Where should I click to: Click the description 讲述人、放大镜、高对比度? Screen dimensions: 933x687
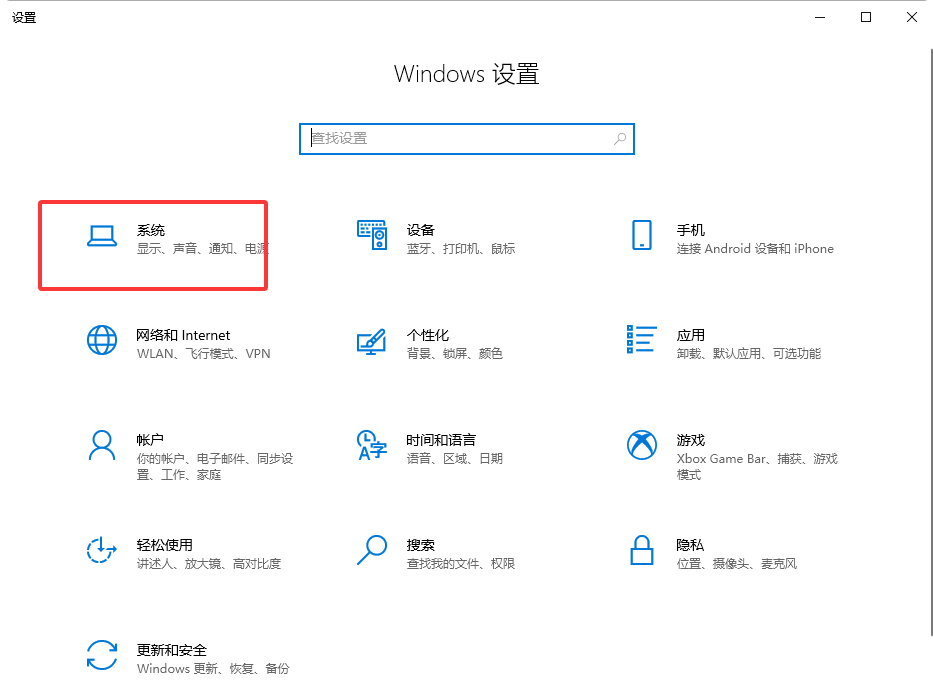click(x=208, y=564)
